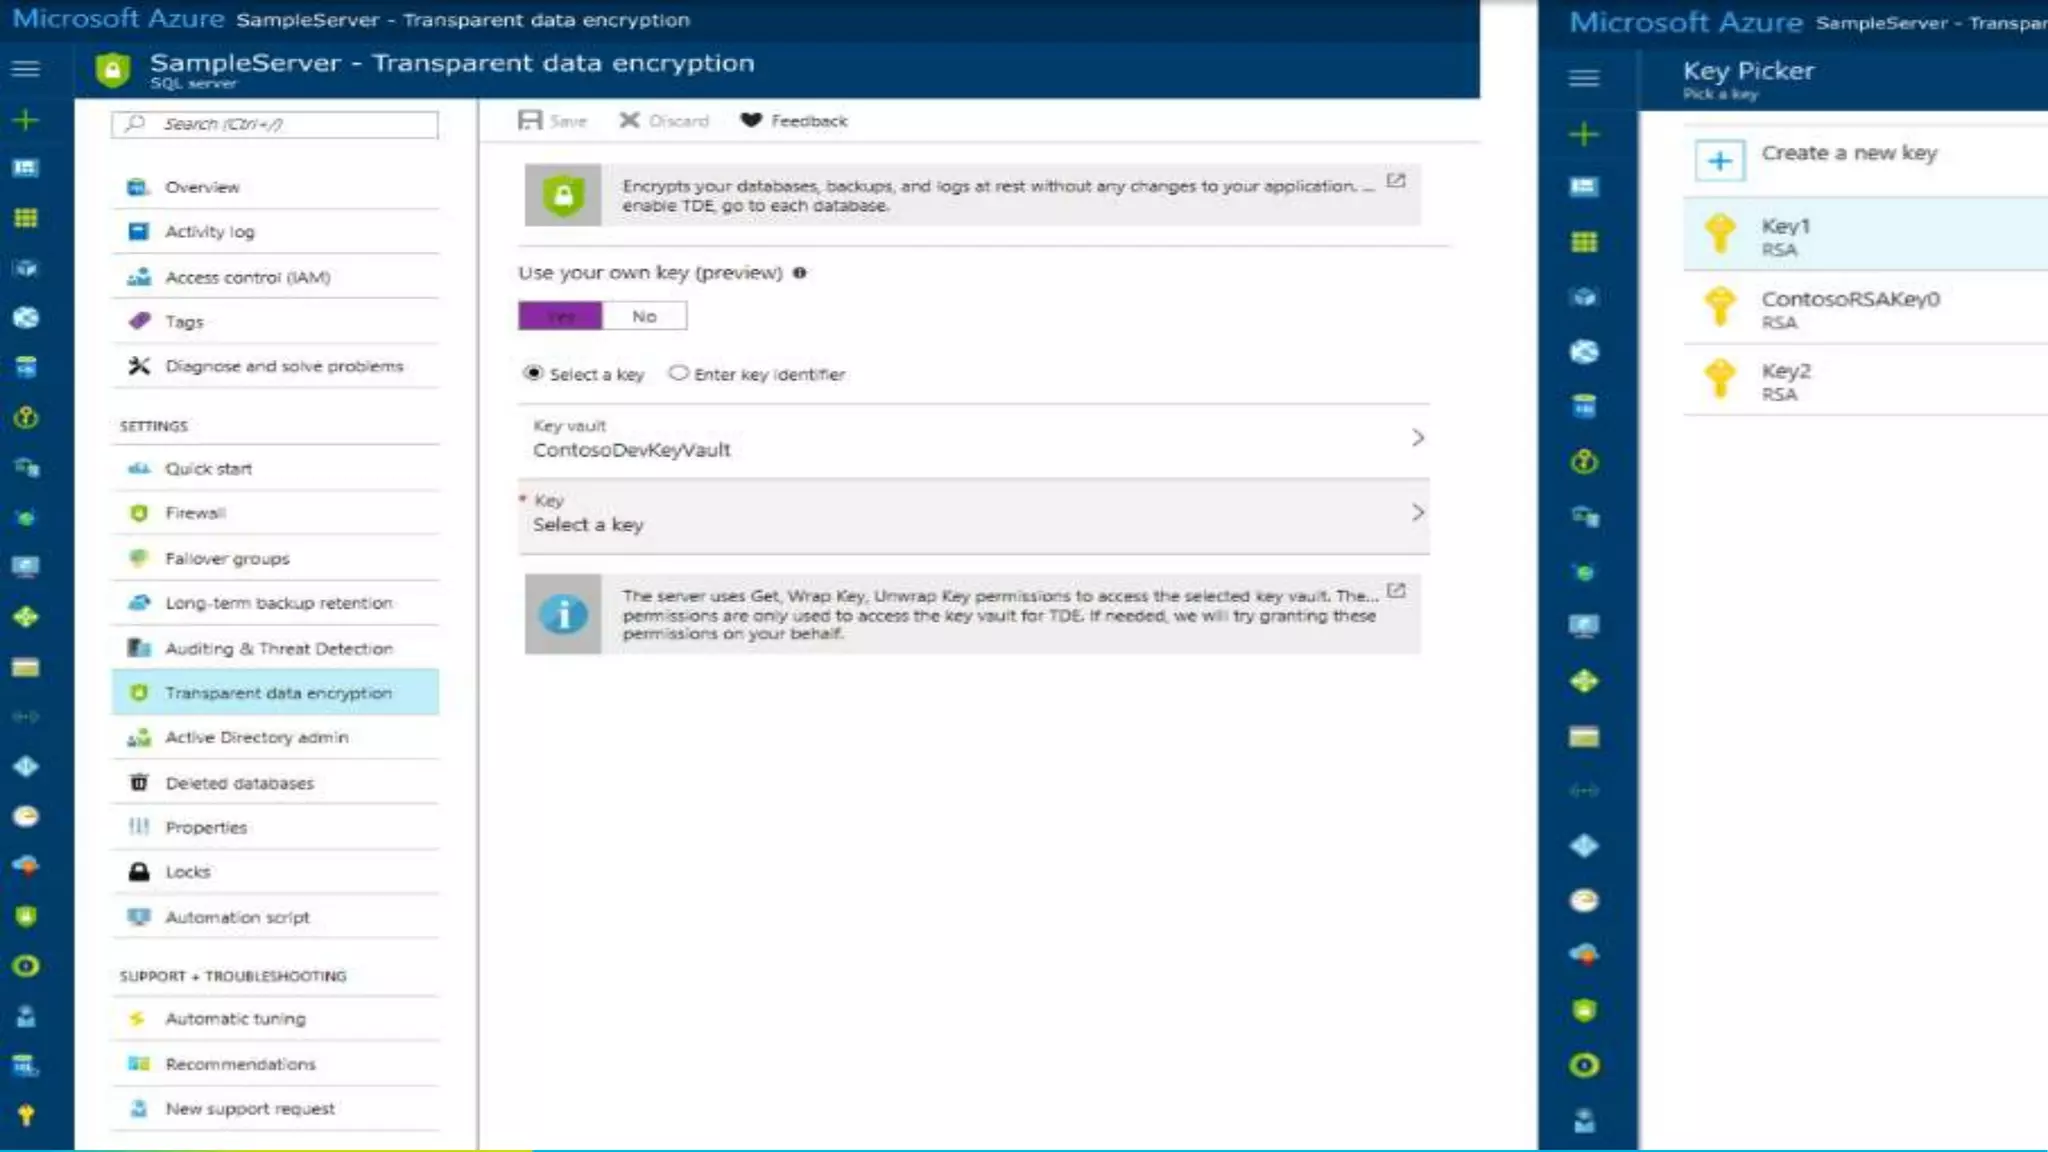Click the green grid icon in Key Picker sidebar
Viewport: 2048px width, 1152px height.
coord(1584,242)
